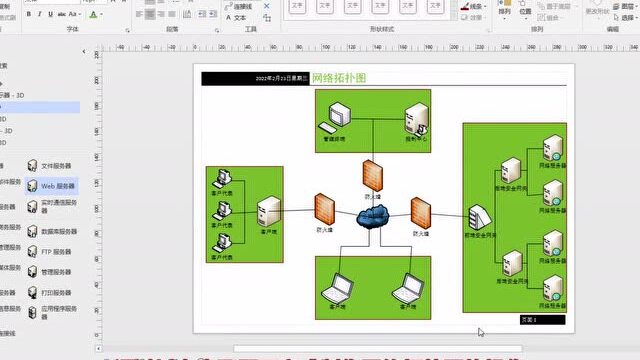Click the title 网络拓扑图 on the drawing
640x360 pixels.
339,78
